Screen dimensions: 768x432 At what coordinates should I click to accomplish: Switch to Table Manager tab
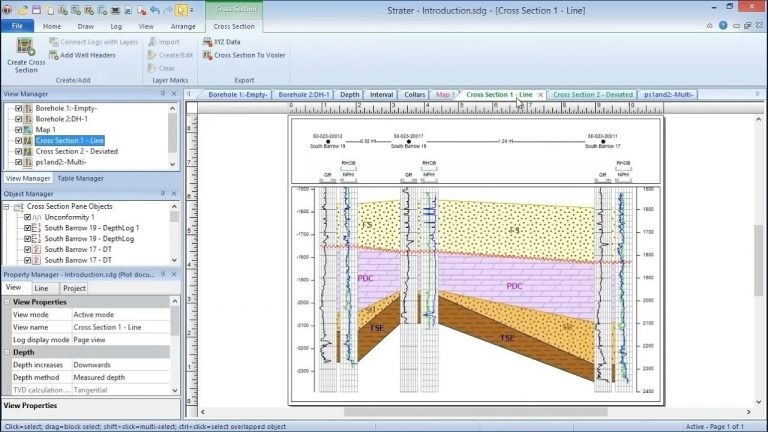pos(80,178)
